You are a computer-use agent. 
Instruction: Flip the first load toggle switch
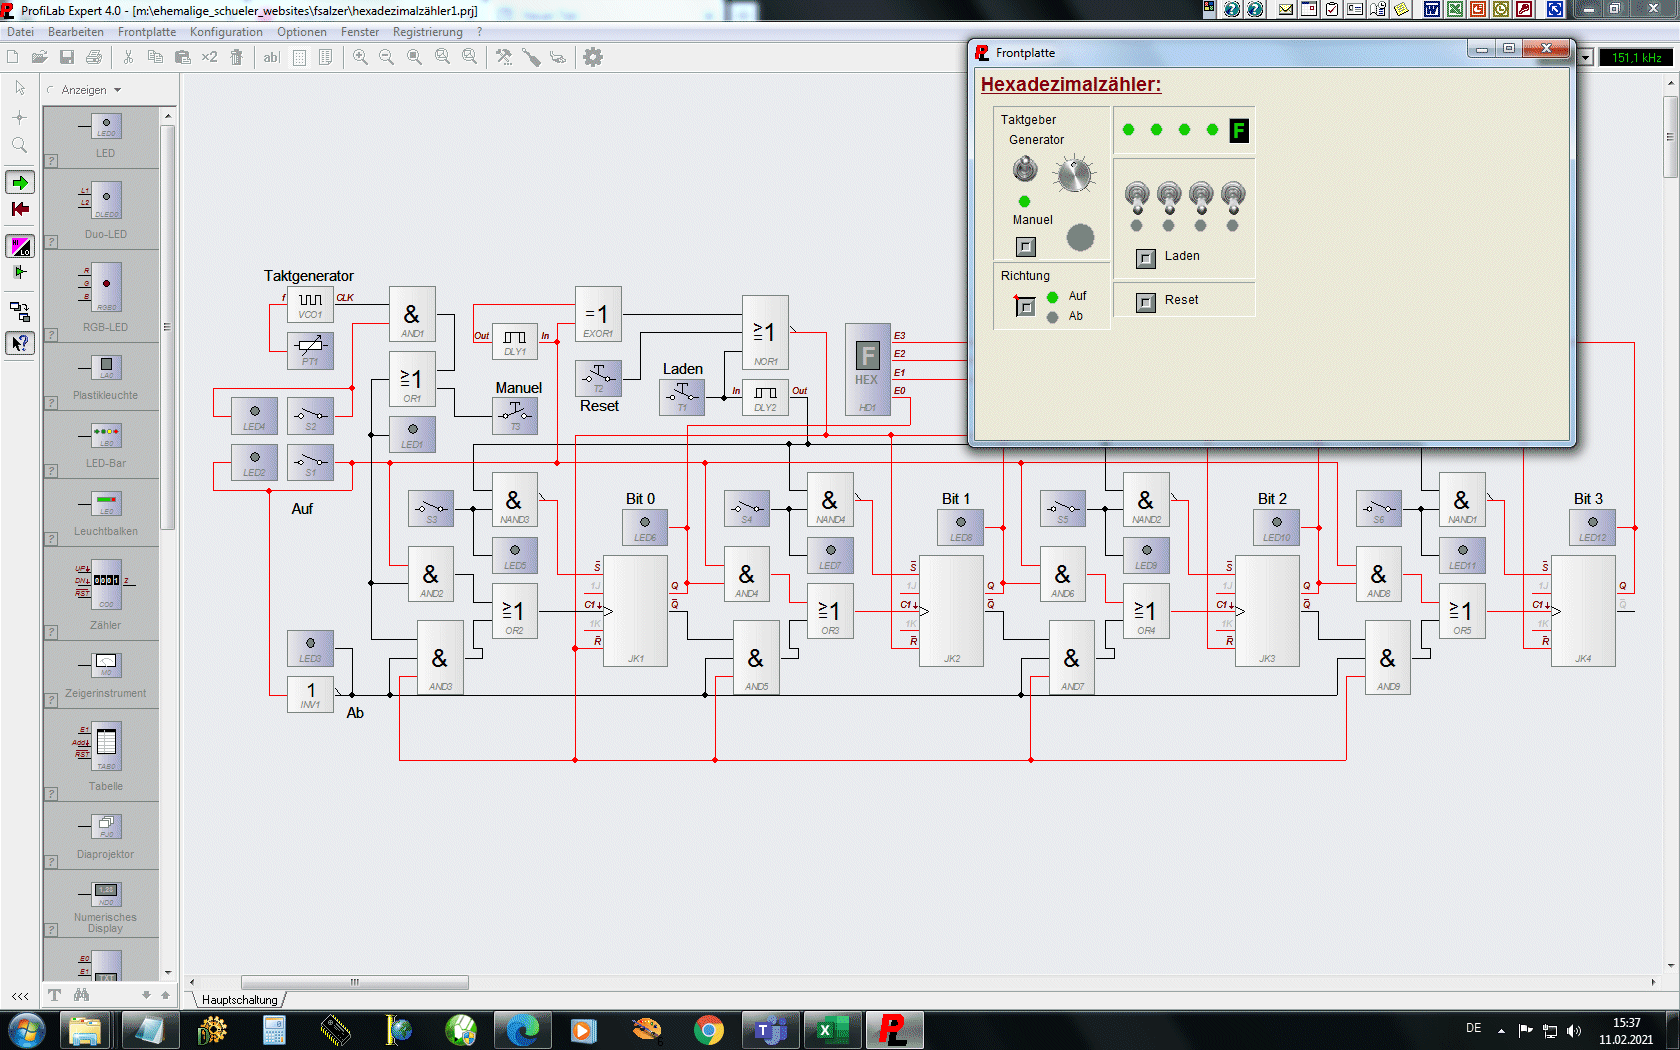[1136, 196]
